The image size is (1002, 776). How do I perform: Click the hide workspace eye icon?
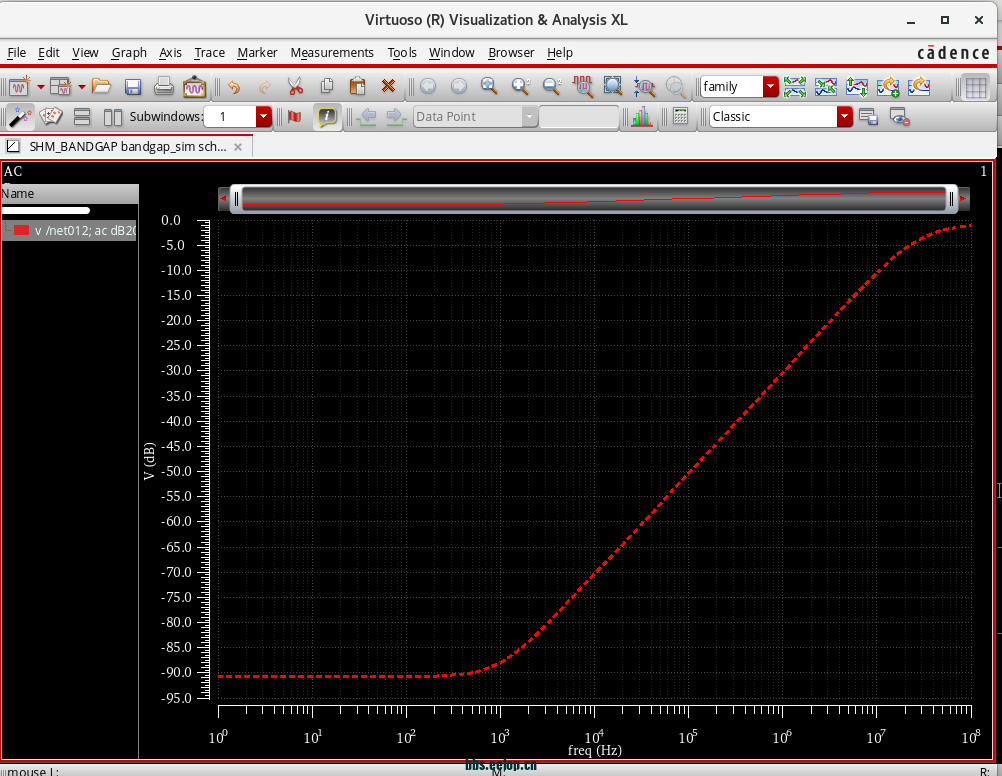tap(899, 117)
